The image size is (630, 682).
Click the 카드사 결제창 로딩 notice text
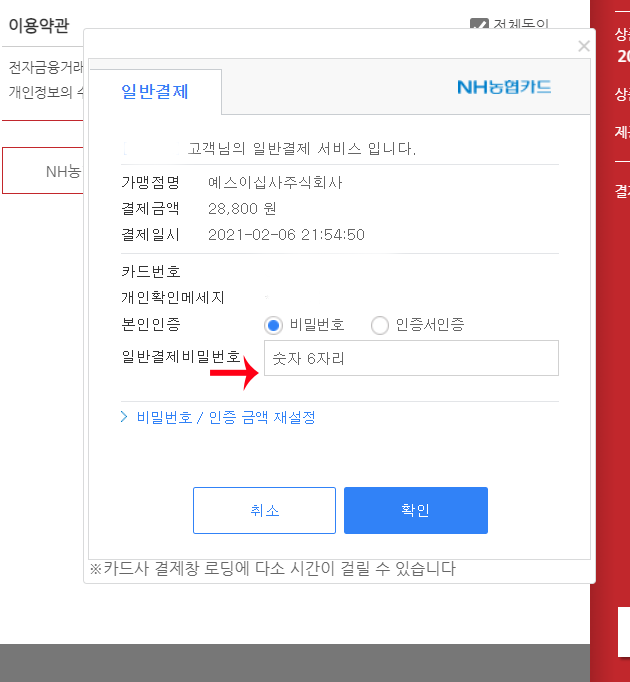click(273, 569)
